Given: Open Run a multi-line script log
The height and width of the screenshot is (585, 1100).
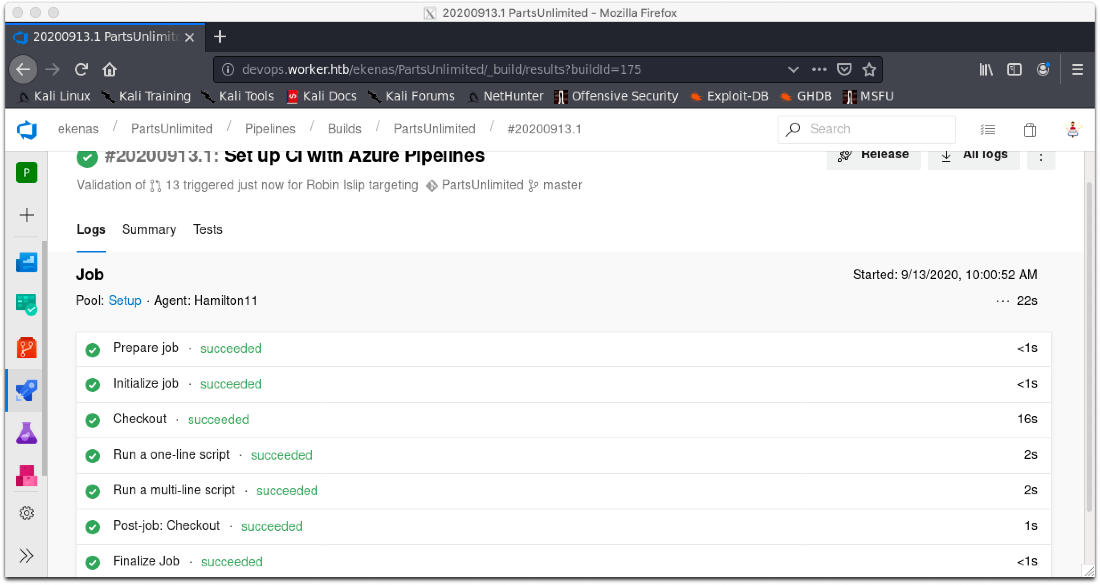Looking at the screenshot, I should (x=563, y=490).
